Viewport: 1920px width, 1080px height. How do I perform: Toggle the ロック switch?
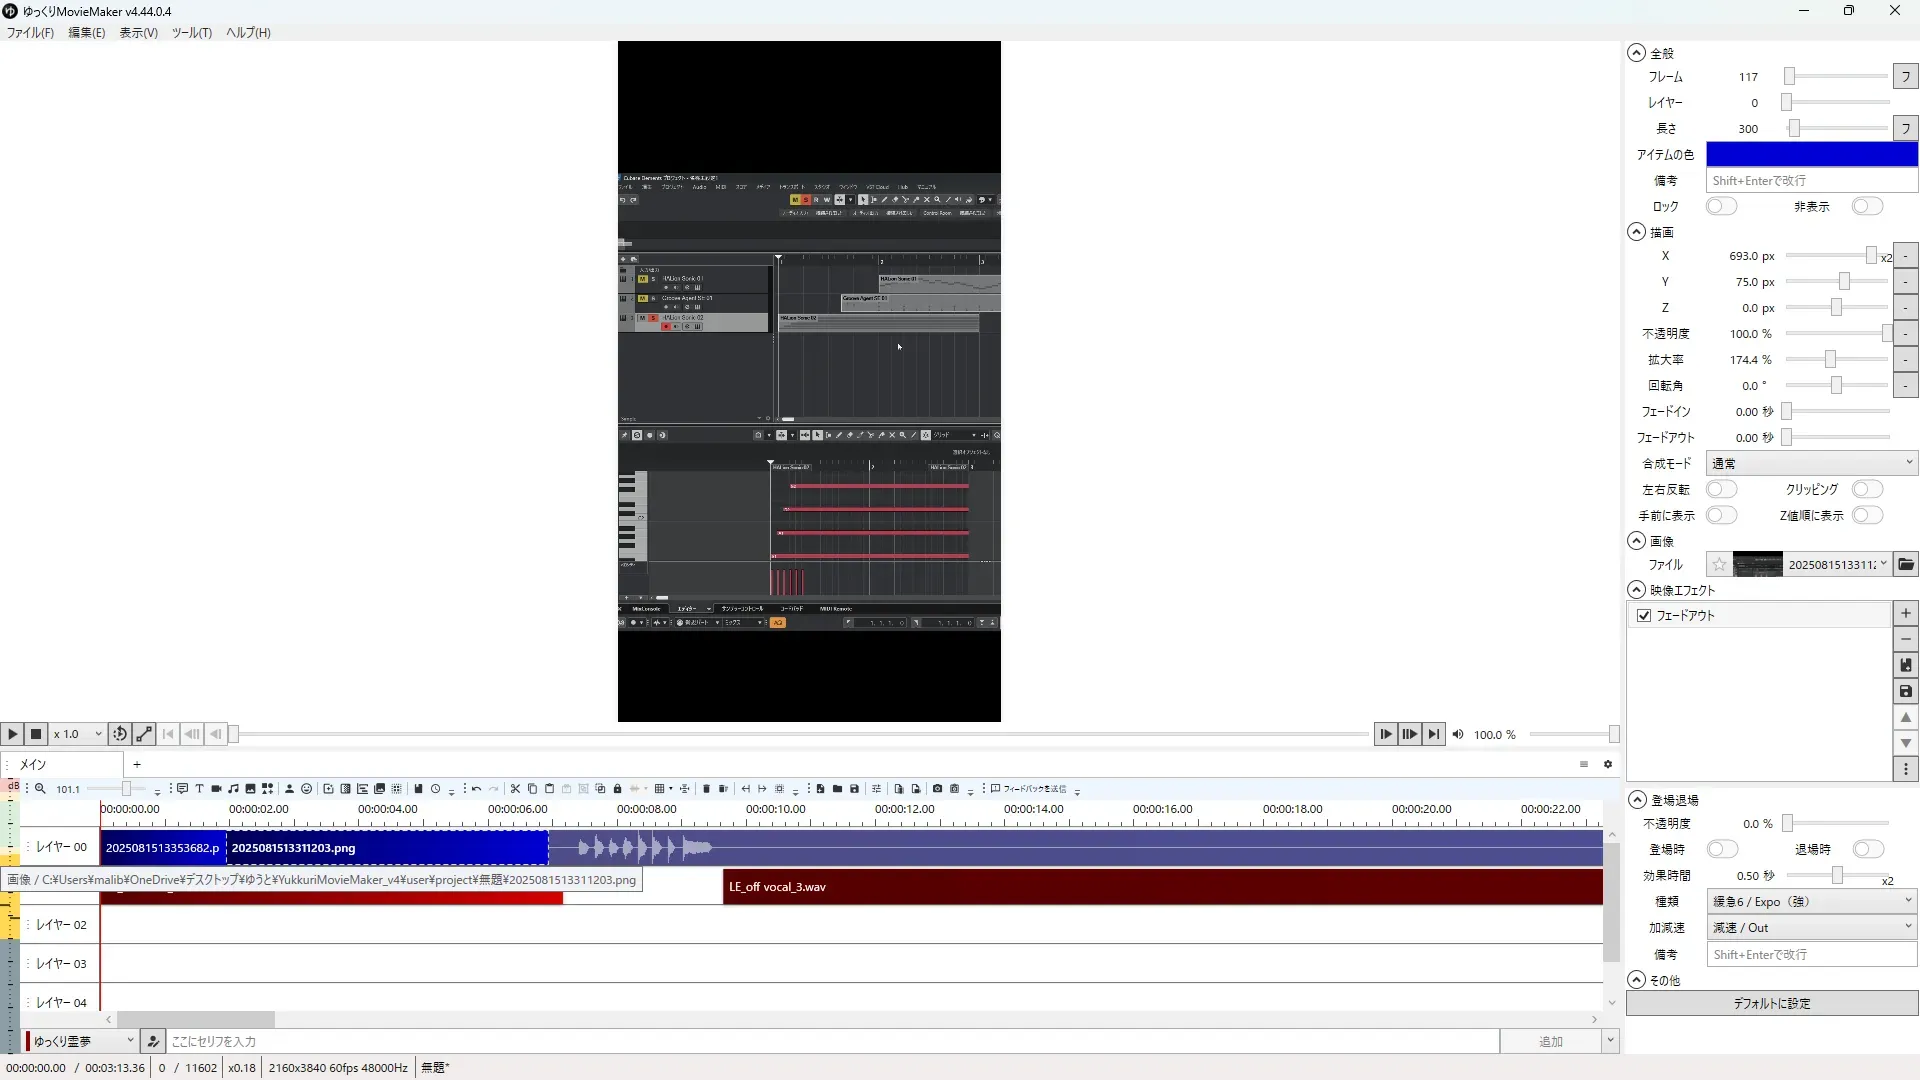click(x=1721, y=206)
